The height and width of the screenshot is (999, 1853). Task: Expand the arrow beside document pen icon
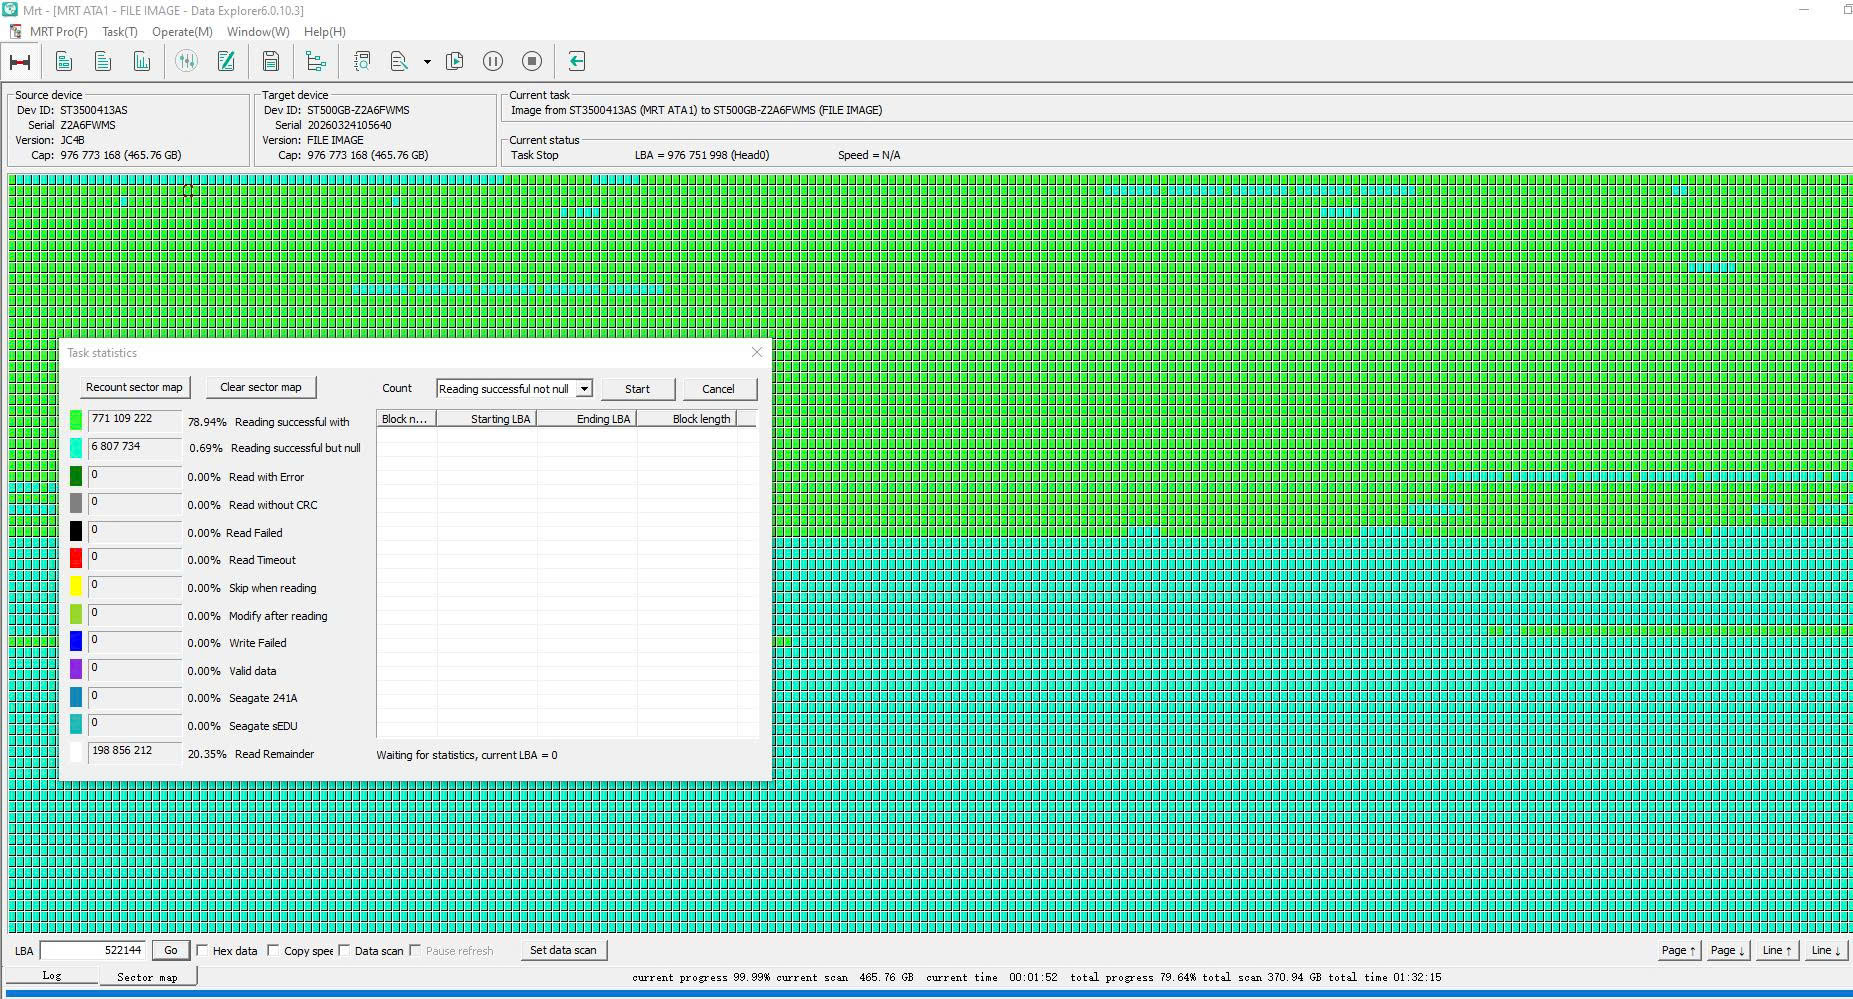pyautogui.click(x=427, y=62)
